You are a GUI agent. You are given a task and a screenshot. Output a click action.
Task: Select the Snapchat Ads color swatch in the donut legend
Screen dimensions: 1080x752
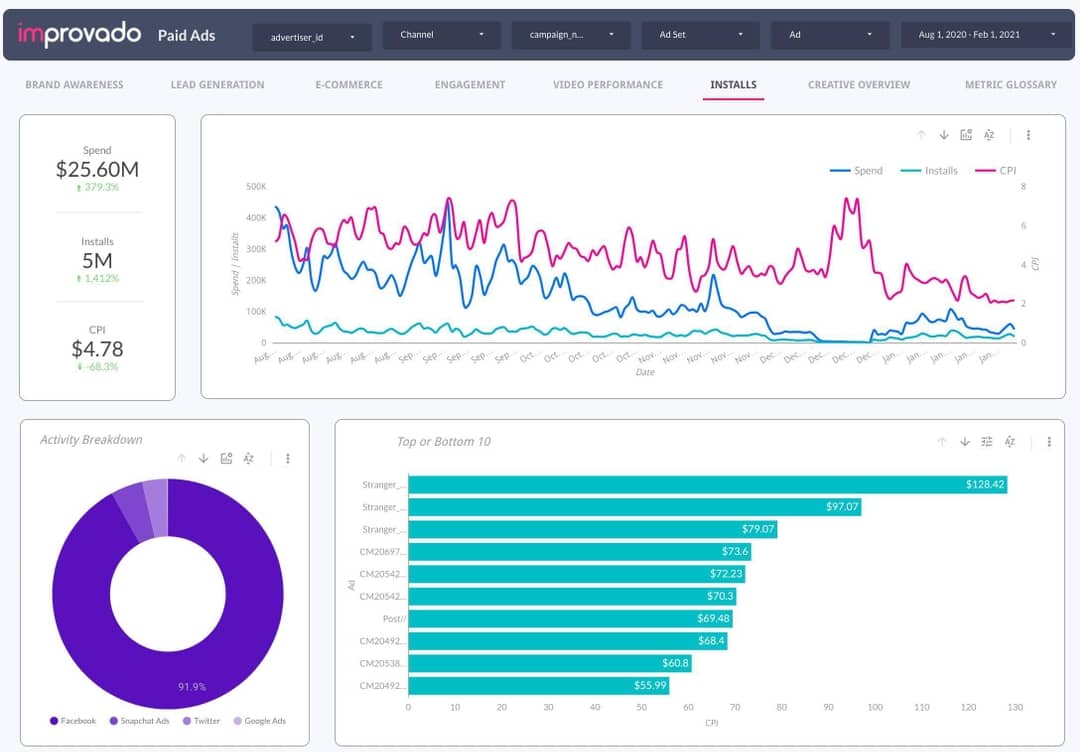coord(111,720)
